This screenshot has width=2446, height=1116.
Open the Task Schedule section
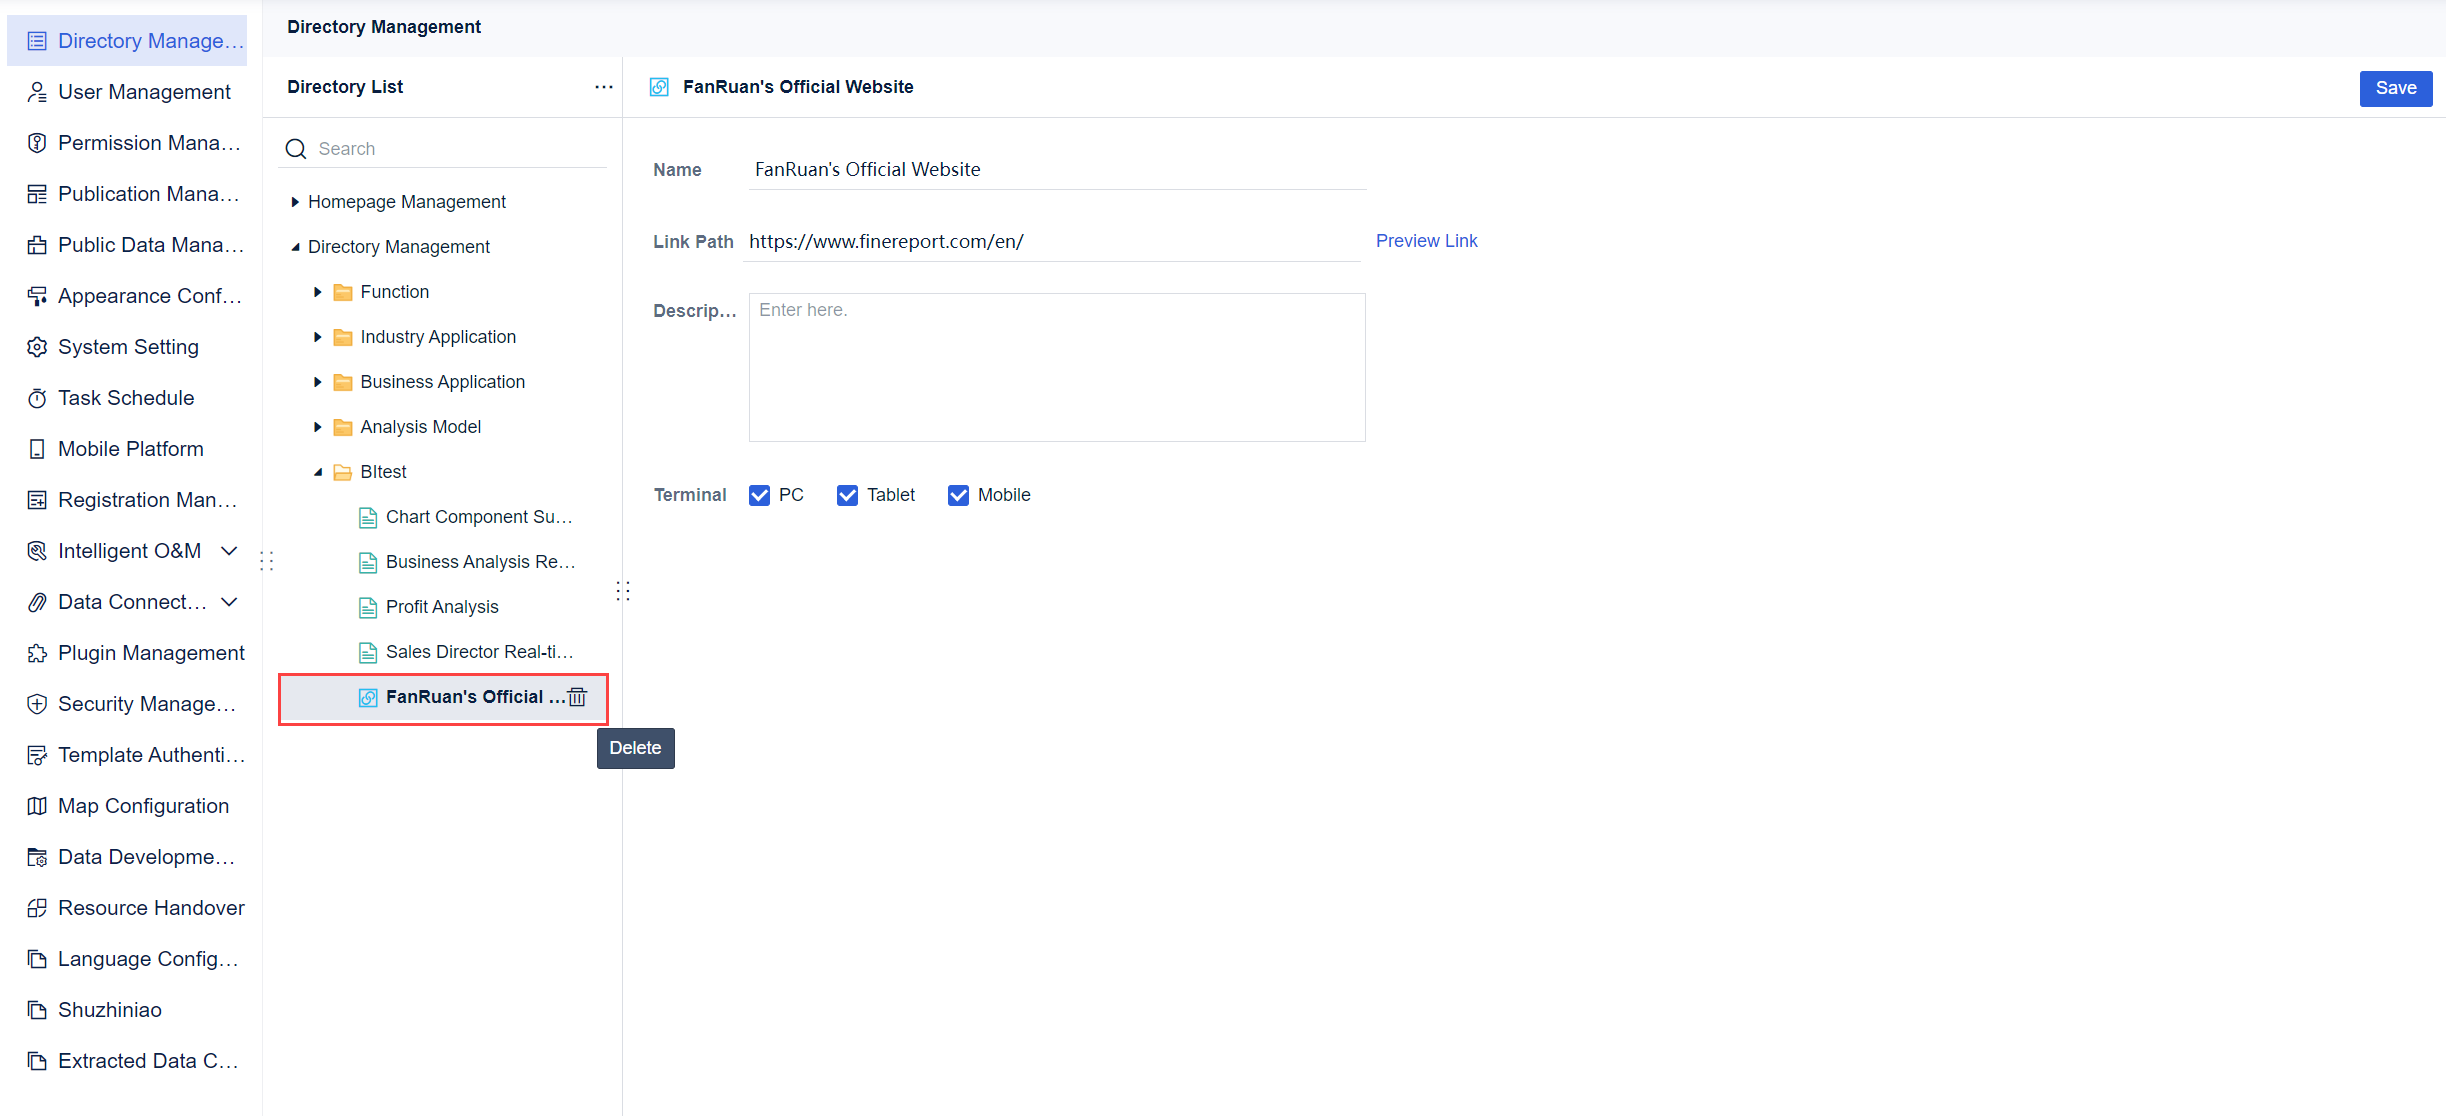(x=125, y=397)
